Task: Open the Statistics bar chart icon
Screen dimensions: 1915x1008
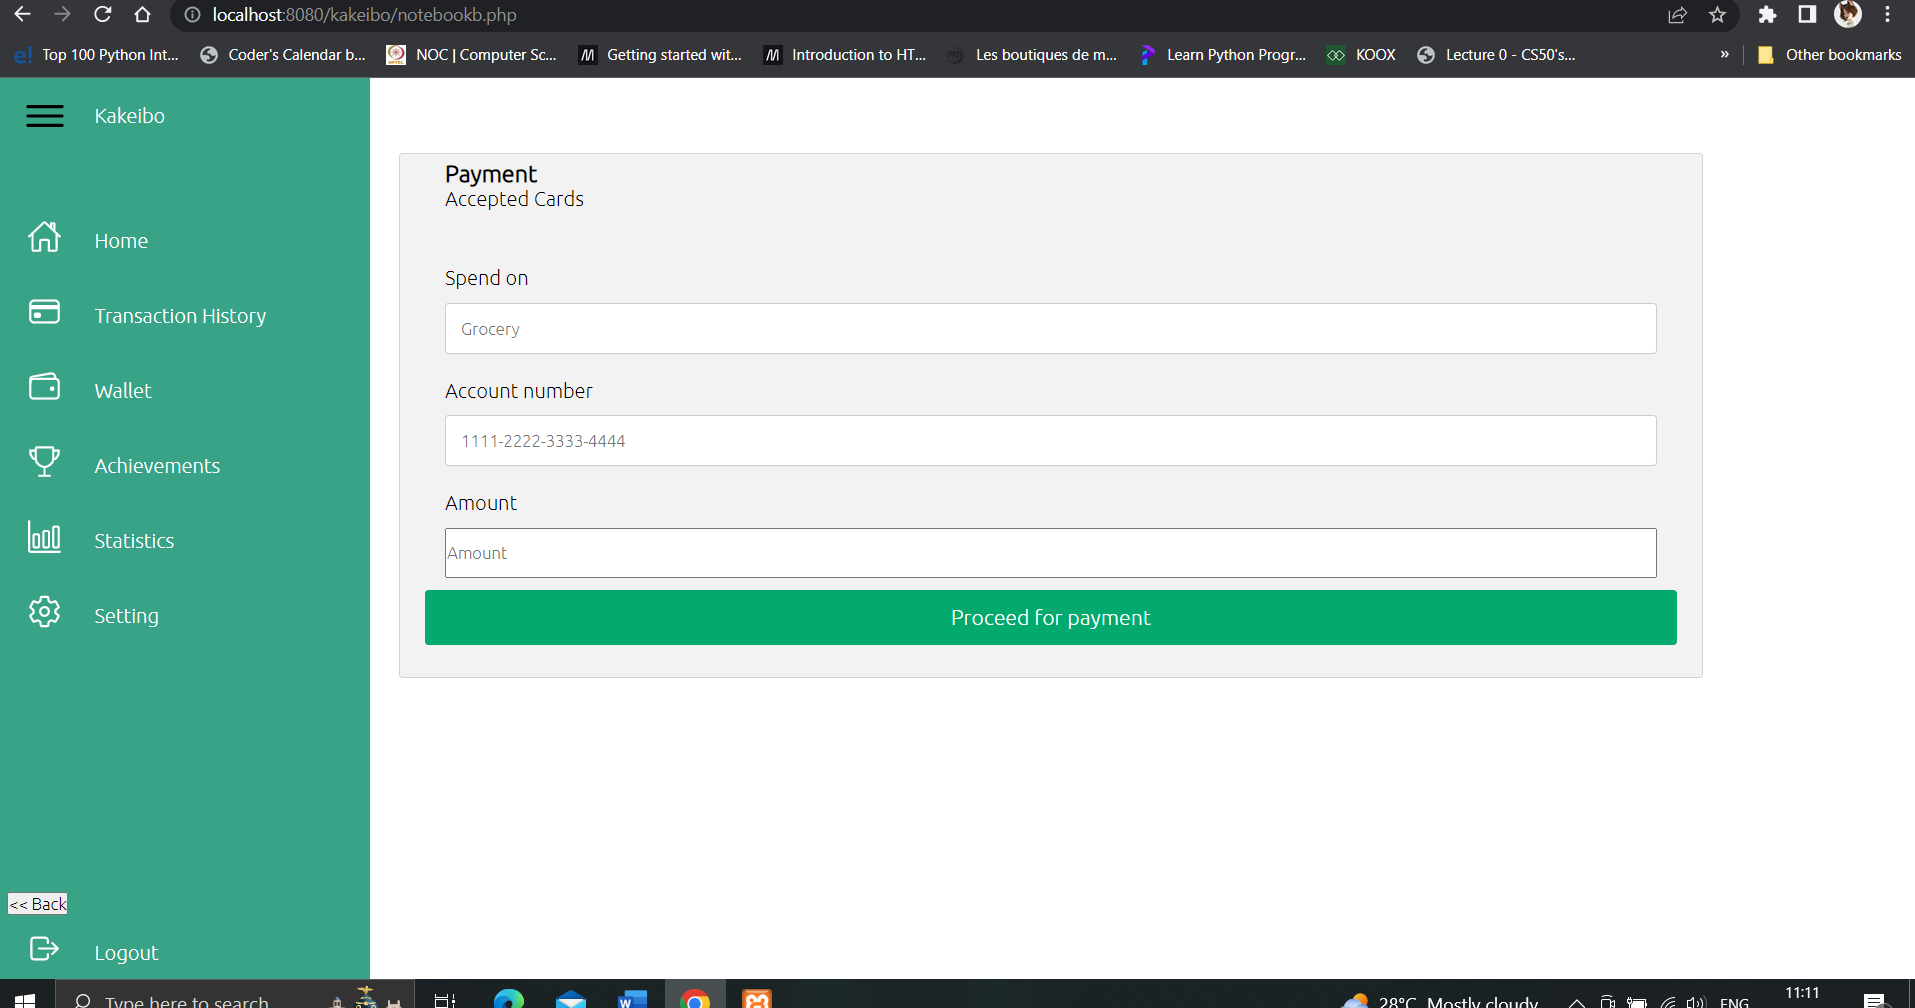Action: (44, 537)
